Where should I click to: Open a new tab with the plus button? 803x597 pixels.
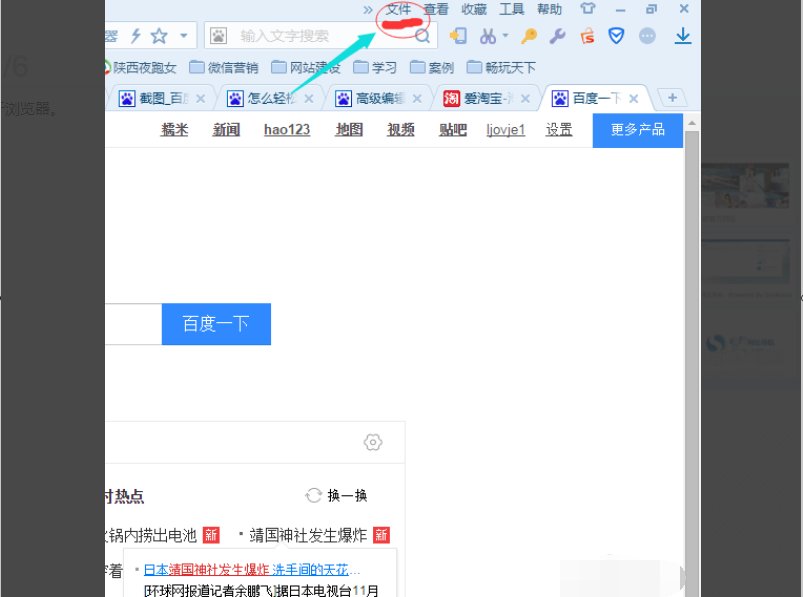click(672, 98)
